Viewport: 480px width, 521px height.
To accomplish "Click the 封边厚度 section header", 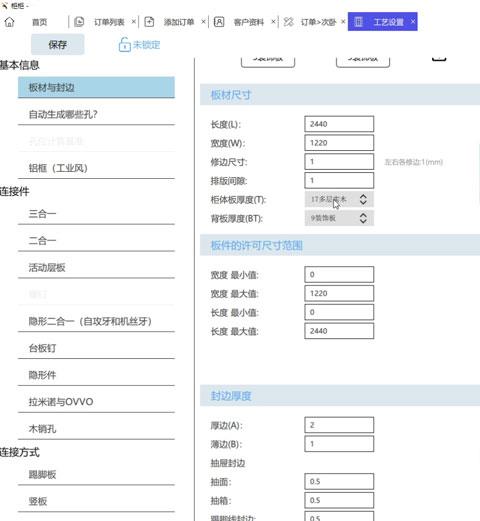I will coord(340,396).
